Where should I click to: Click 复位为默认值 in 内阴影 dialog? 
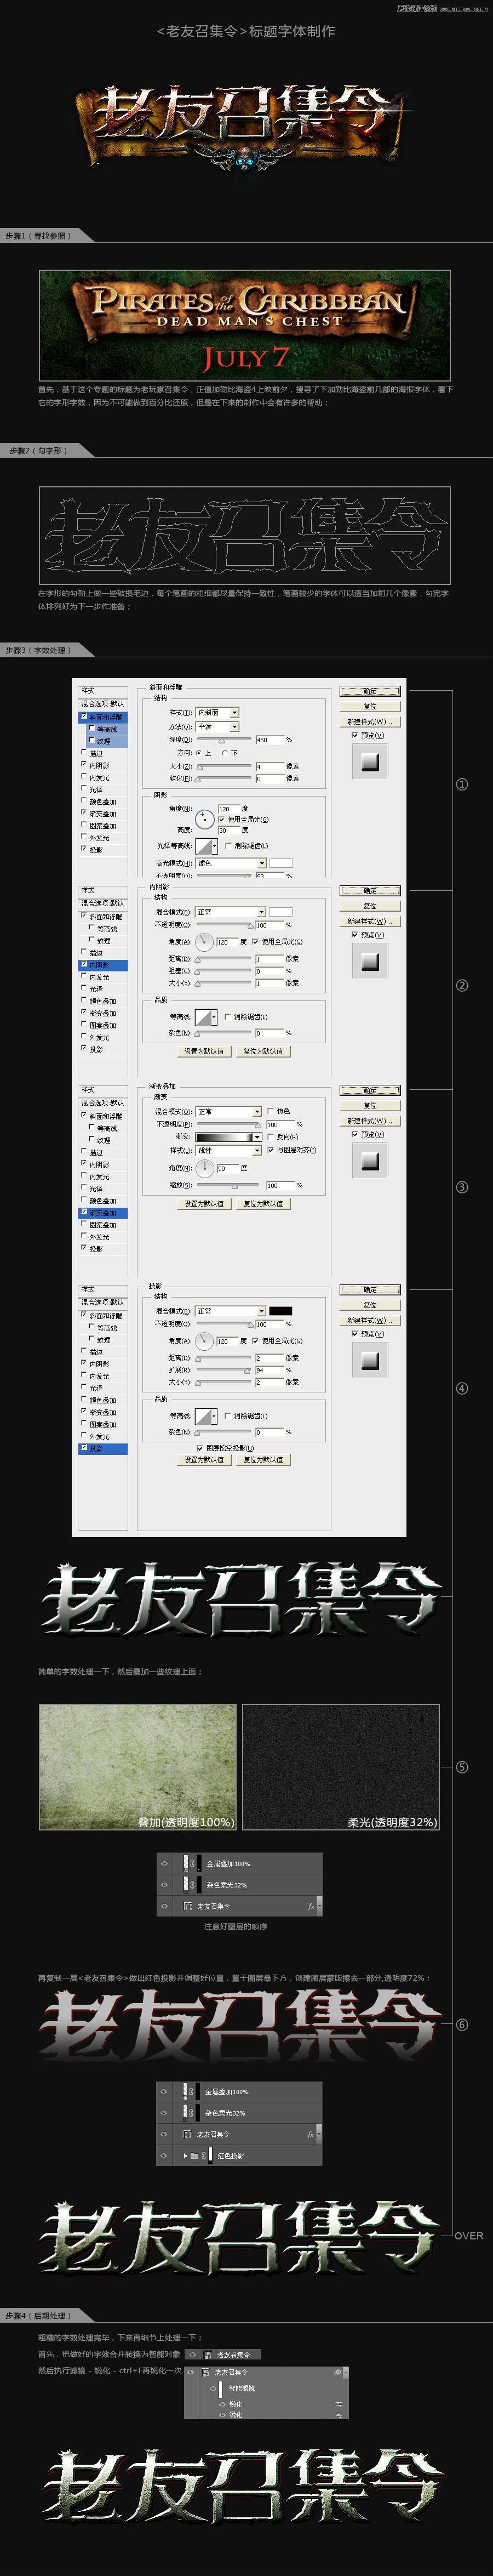(263, 1051)
